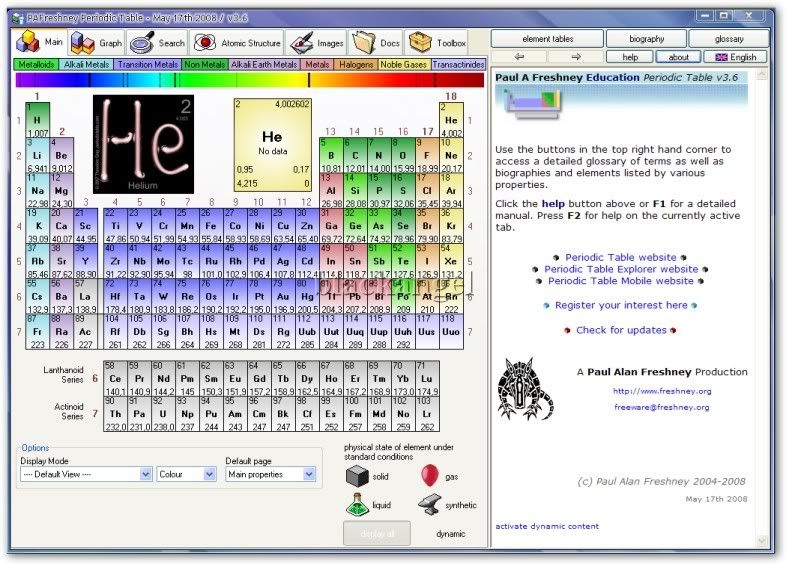Open the Graph tab

coord(98,43)
